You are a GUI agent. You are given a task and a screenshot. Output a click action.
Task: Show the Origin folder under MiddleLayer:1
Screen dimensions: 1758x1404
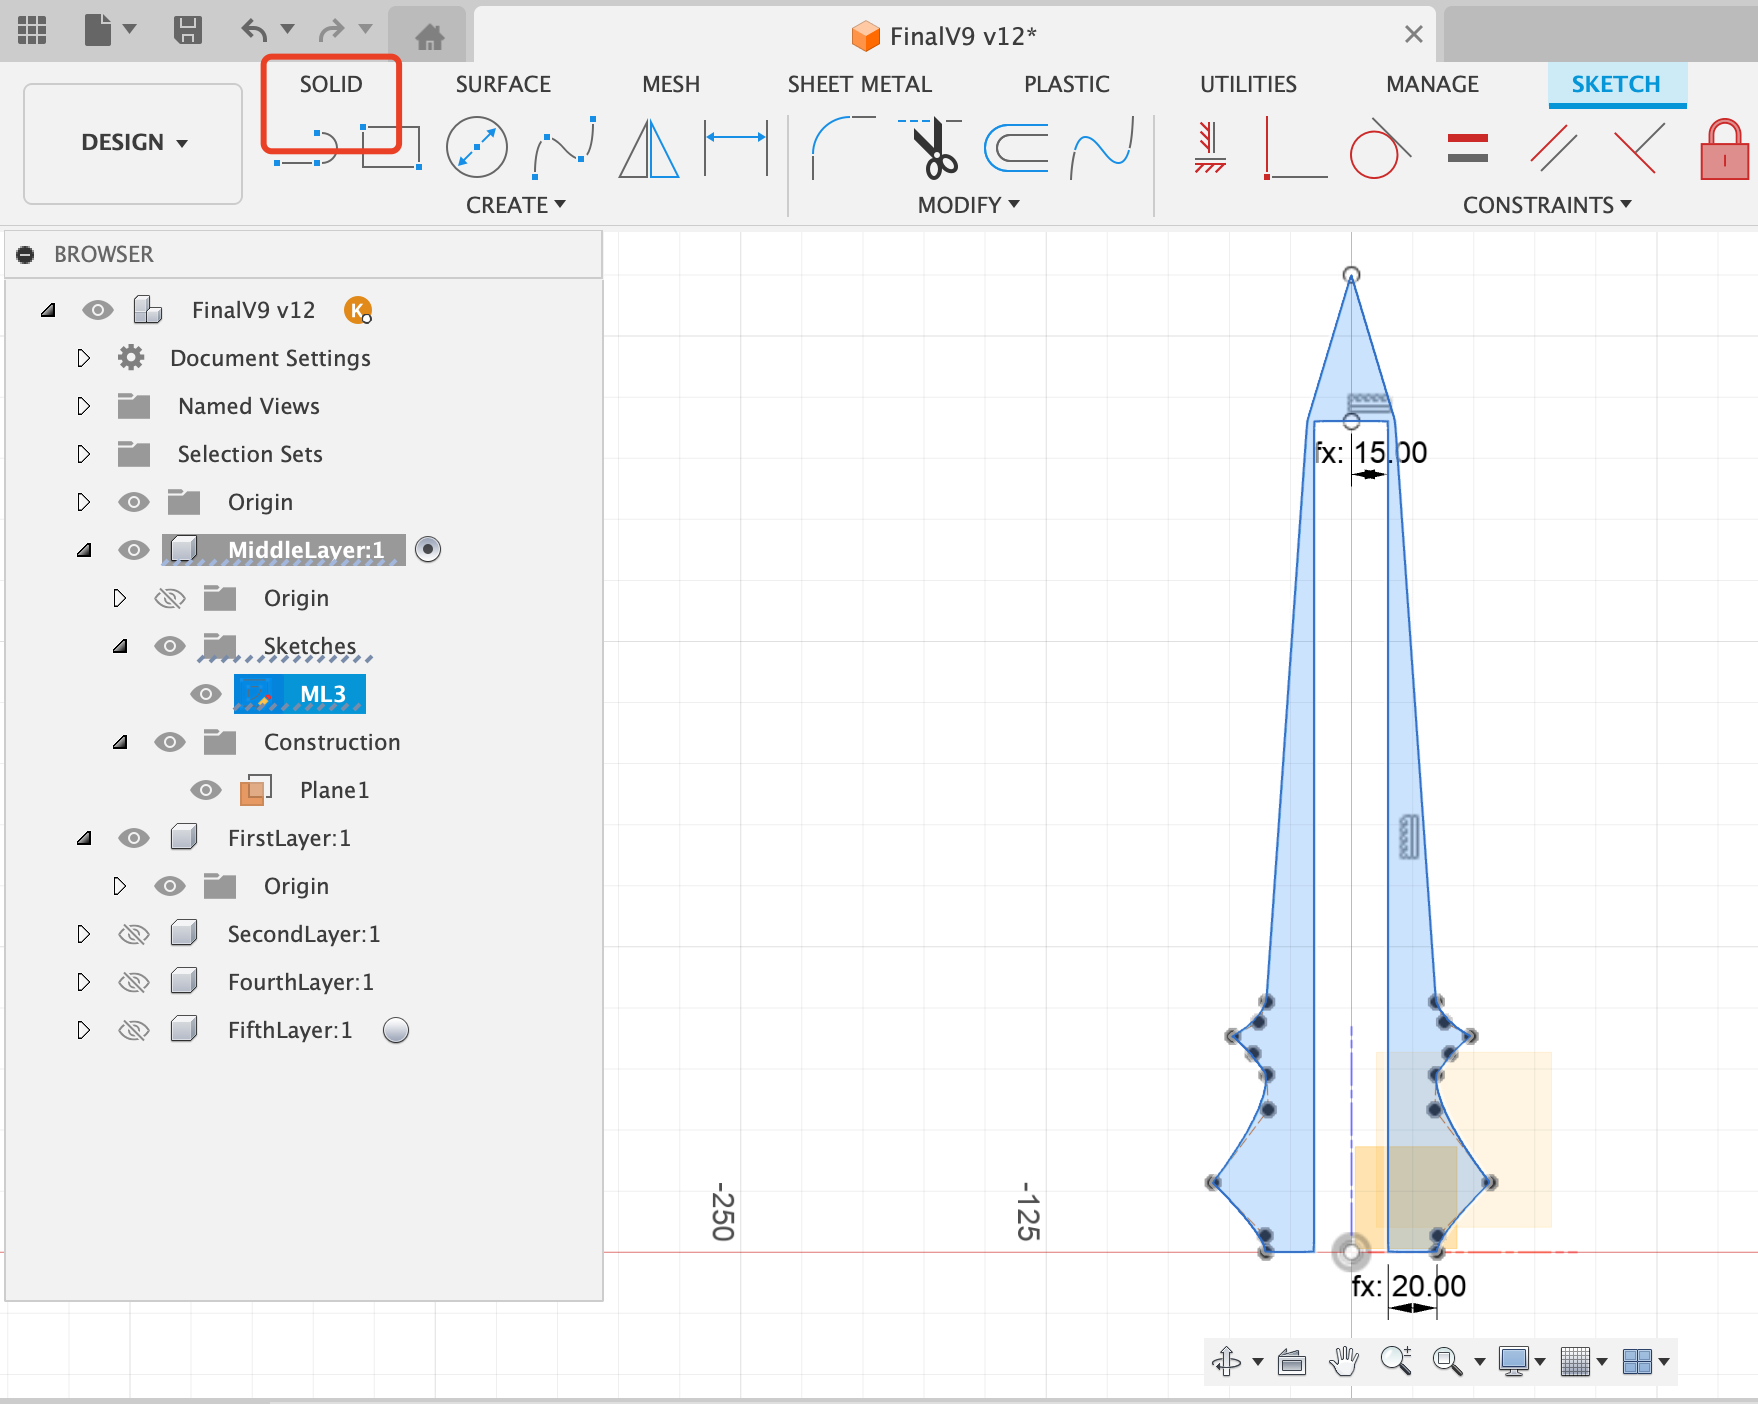tap(169, 598)
